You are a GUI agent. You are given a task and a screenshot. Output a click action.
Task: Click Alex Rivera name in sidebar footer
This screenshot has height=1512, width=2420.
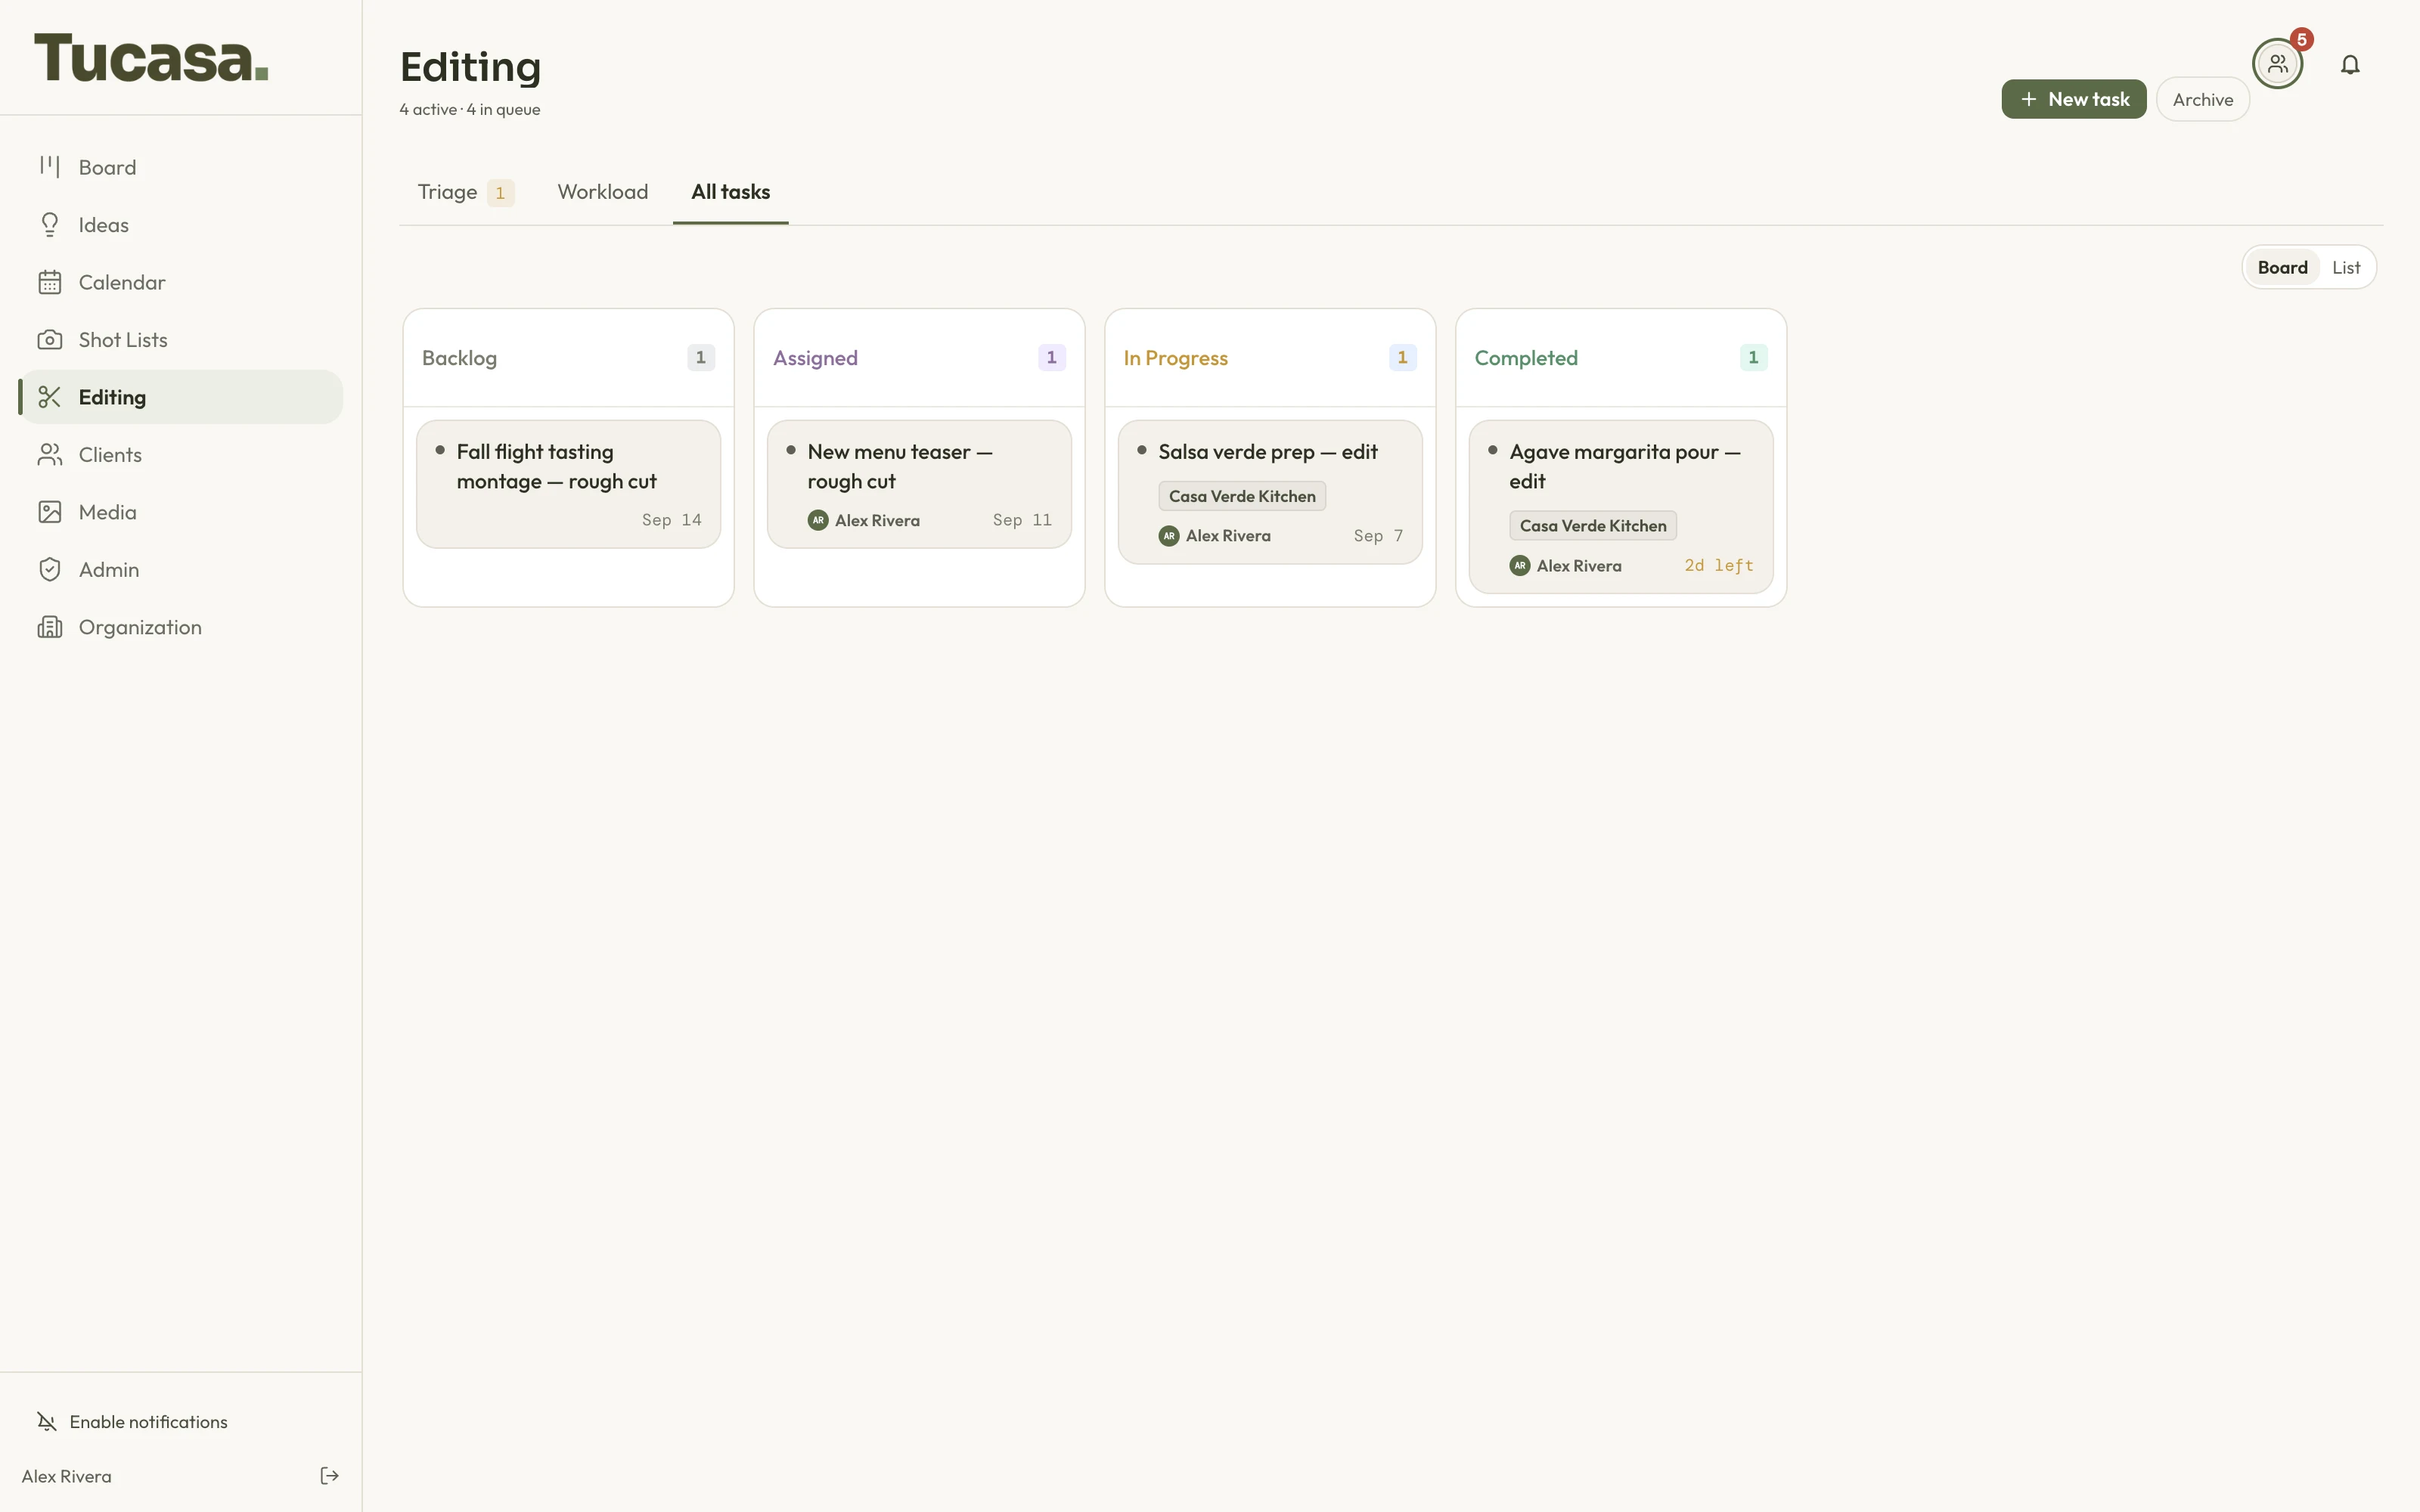(67, 1476)
